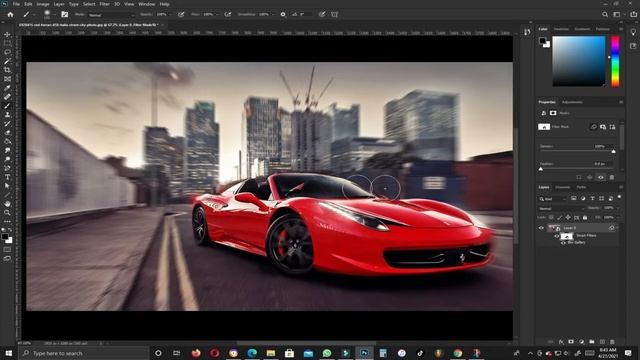Click Add layer mask icon in Layers footer
Screen dimensions: 640x360
[571, 342]
